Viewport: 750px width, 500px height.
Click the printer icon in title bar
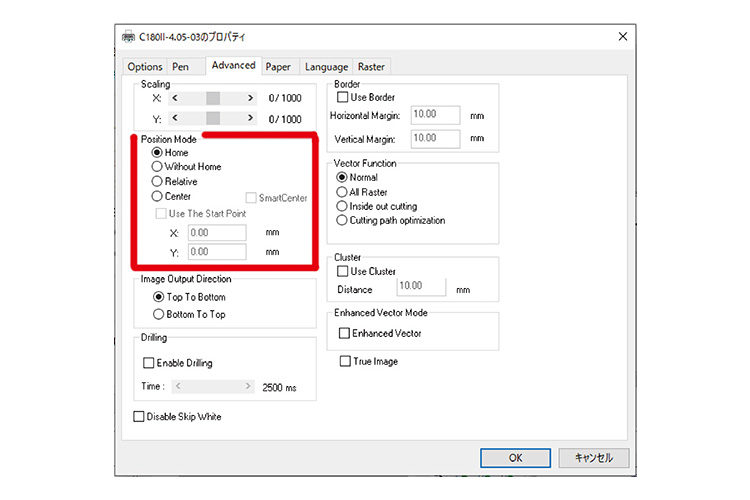point(129,37)
